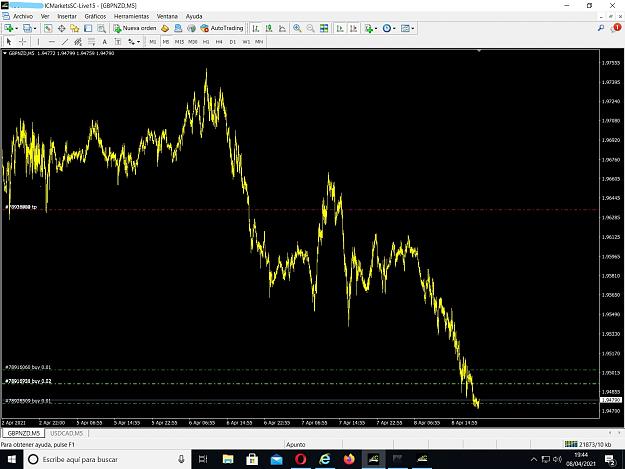Open the Ver menu

(x=45, y=16)
